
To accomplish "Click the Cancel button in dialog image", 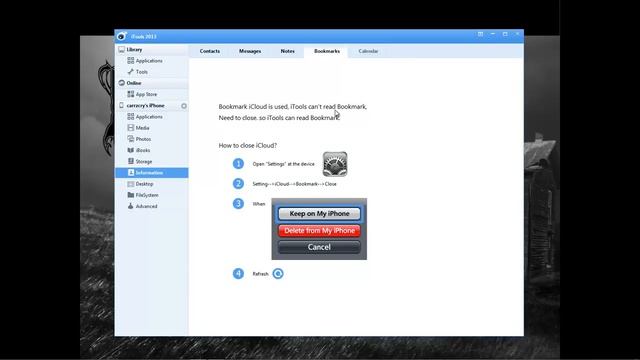I will click(319, 247).
